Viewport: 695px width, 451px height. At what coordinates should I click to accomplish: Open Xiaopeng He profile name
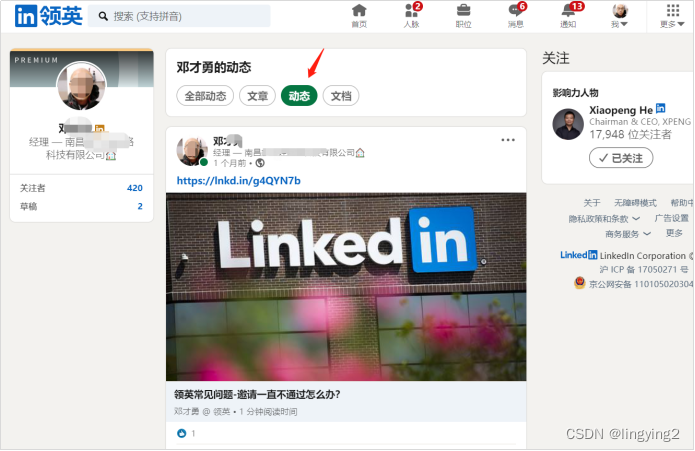pos(621,110)
